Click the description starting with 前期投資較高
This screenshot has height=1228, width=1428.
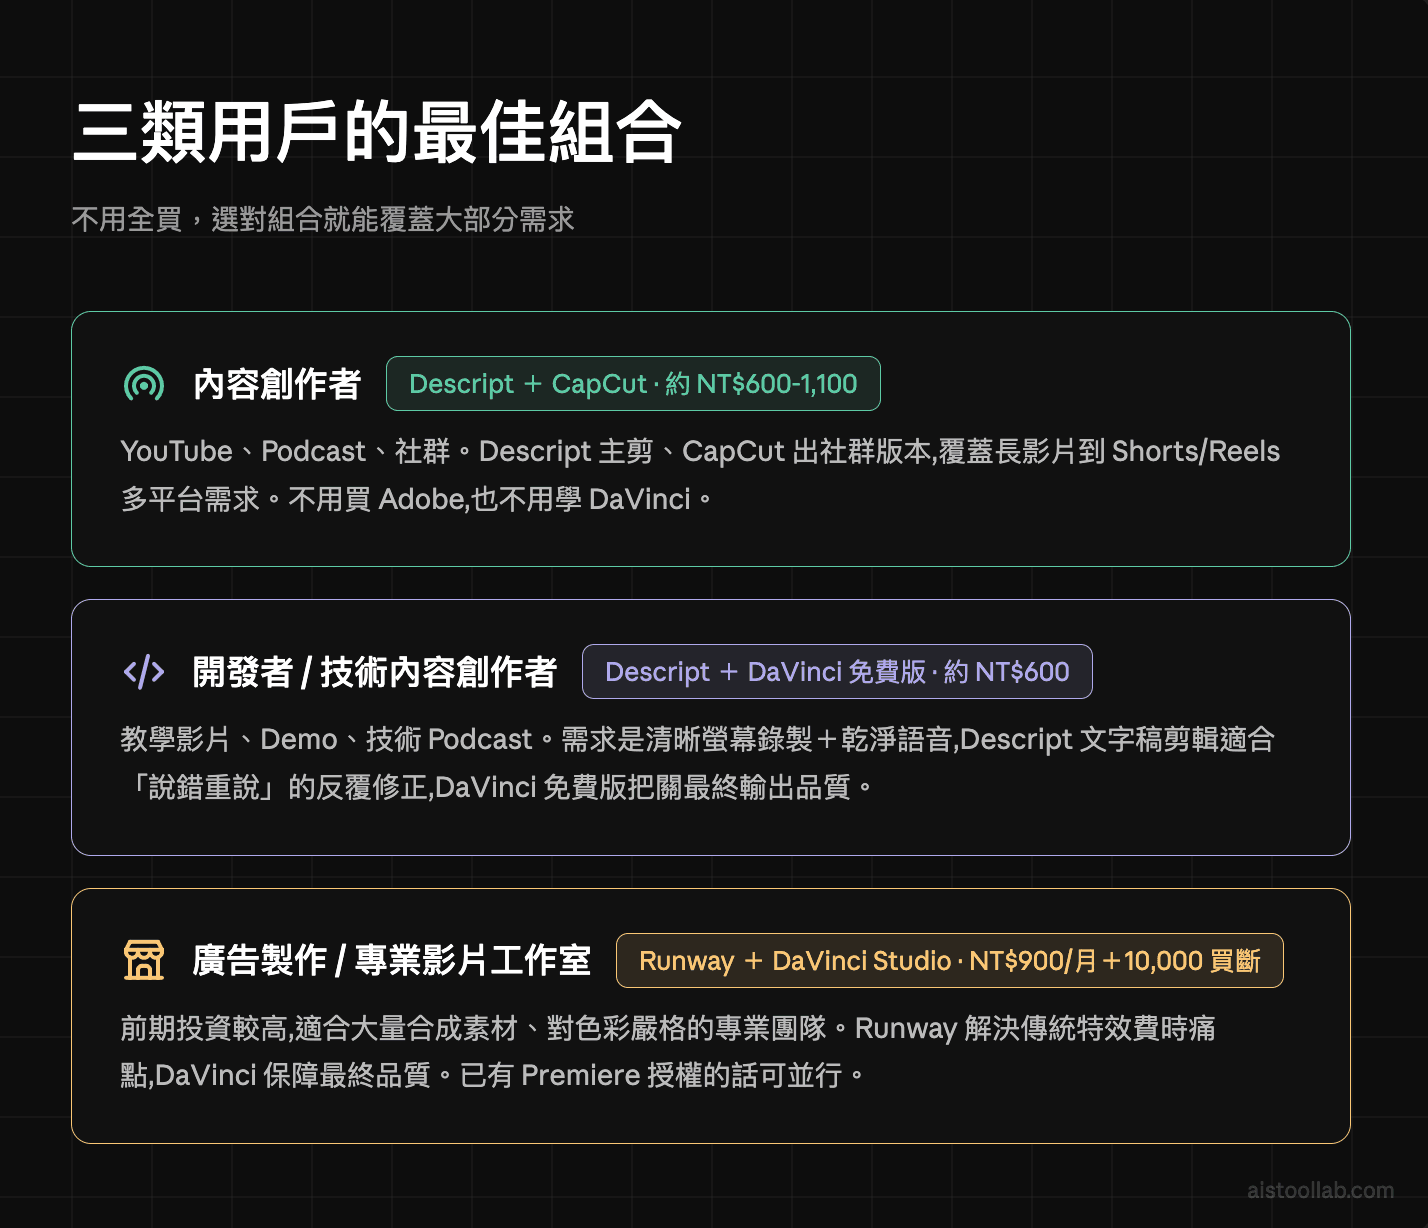668,1052
